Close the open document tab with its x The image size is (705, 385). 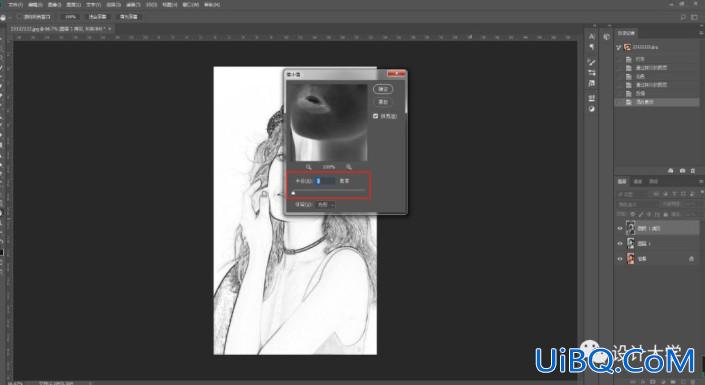point(110,28)
